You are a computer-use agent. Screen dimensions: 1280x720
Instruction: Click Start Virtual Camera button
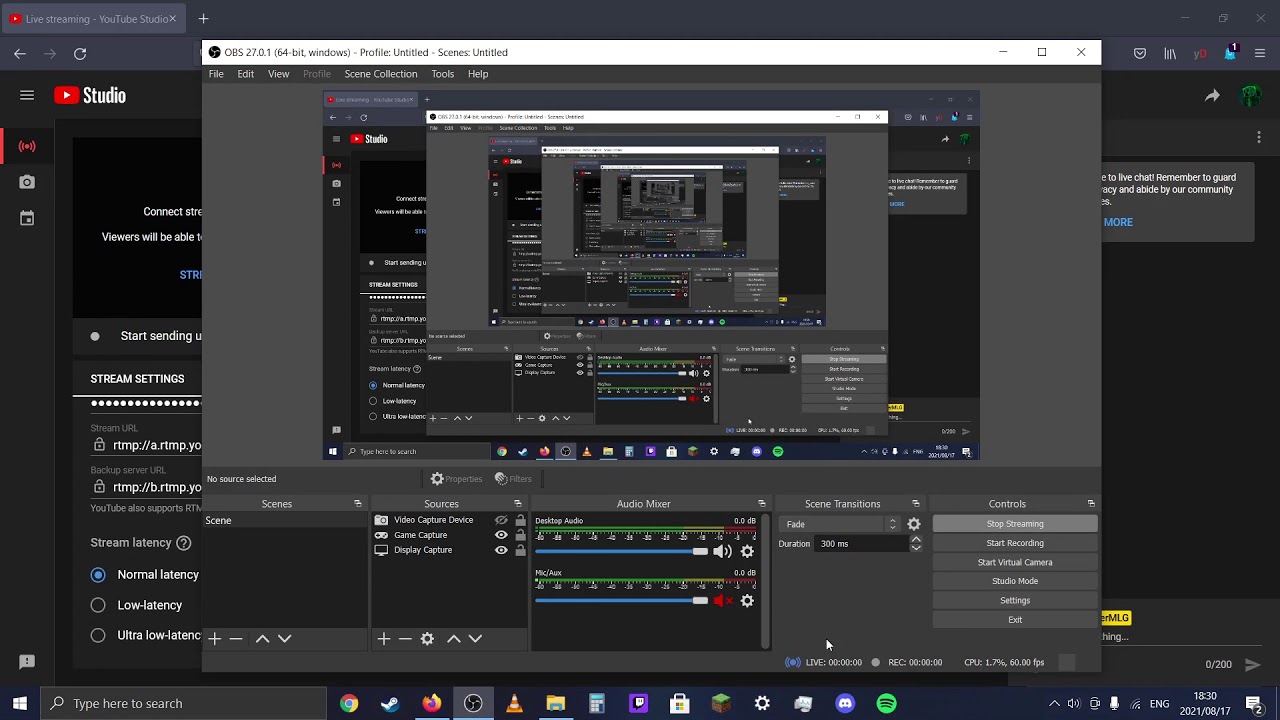coord(1015,562)
